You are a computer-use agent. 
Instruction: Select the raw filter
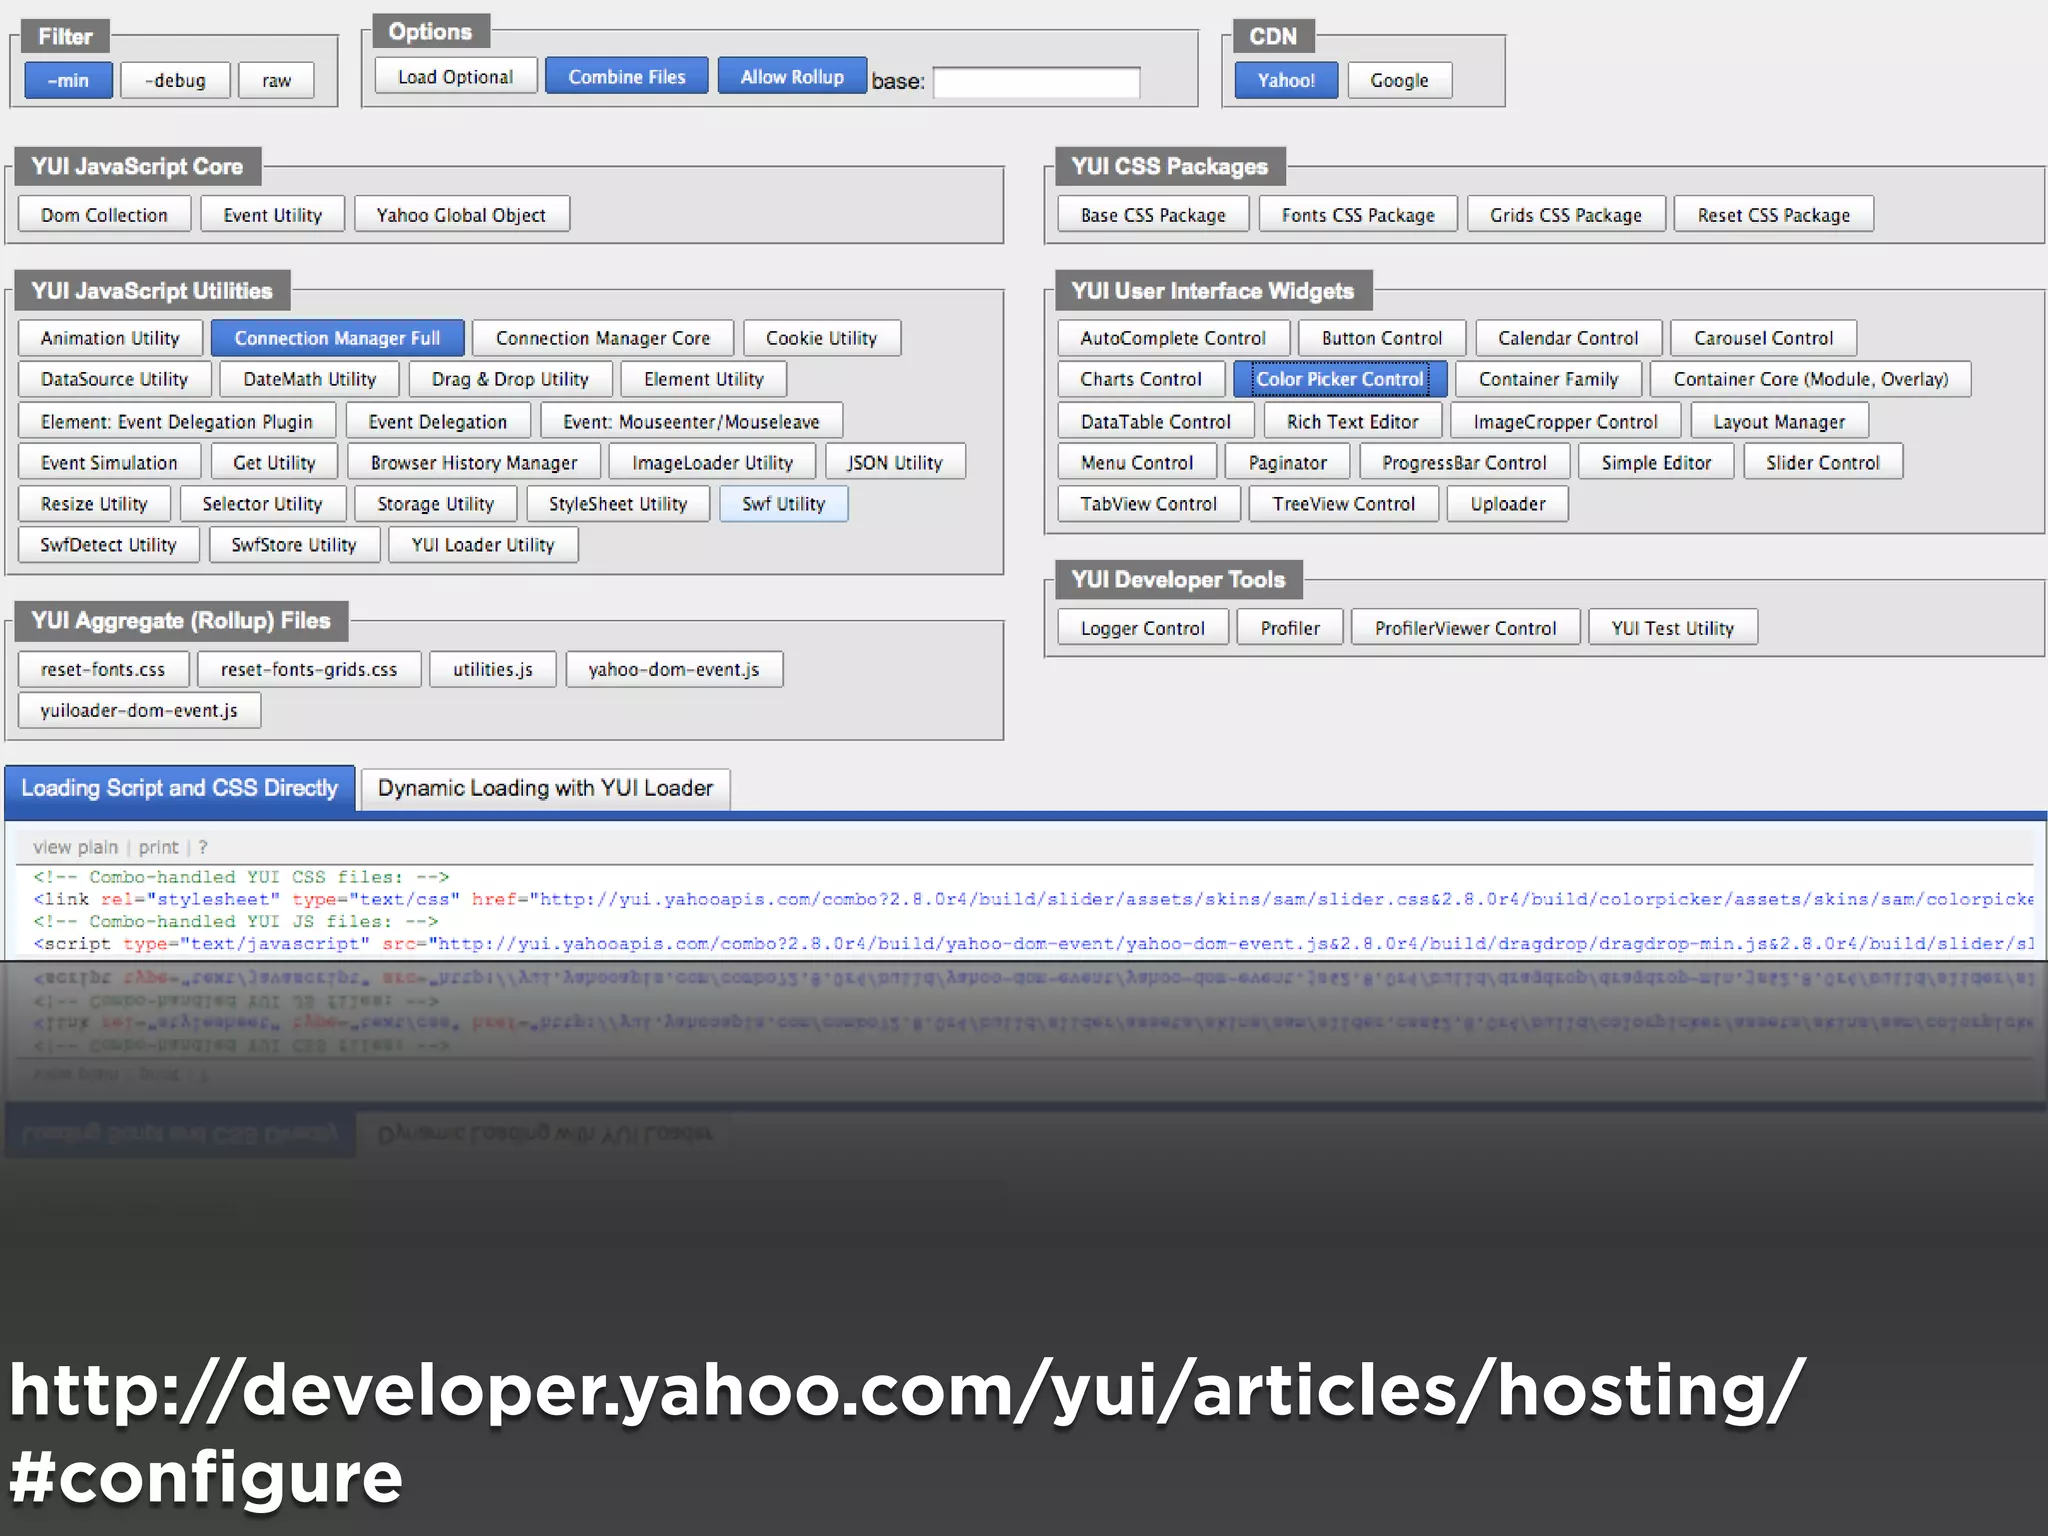coord(276,80)
